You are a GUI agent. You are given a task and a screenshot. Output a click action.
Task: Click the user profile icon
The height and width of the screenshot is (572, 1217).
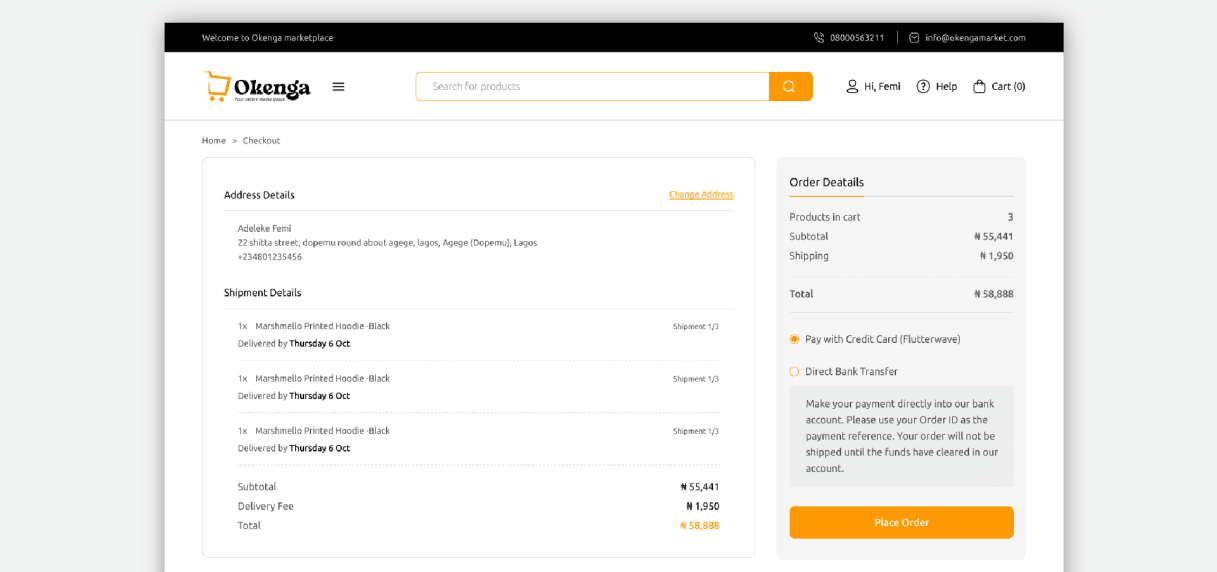[852, 87]
